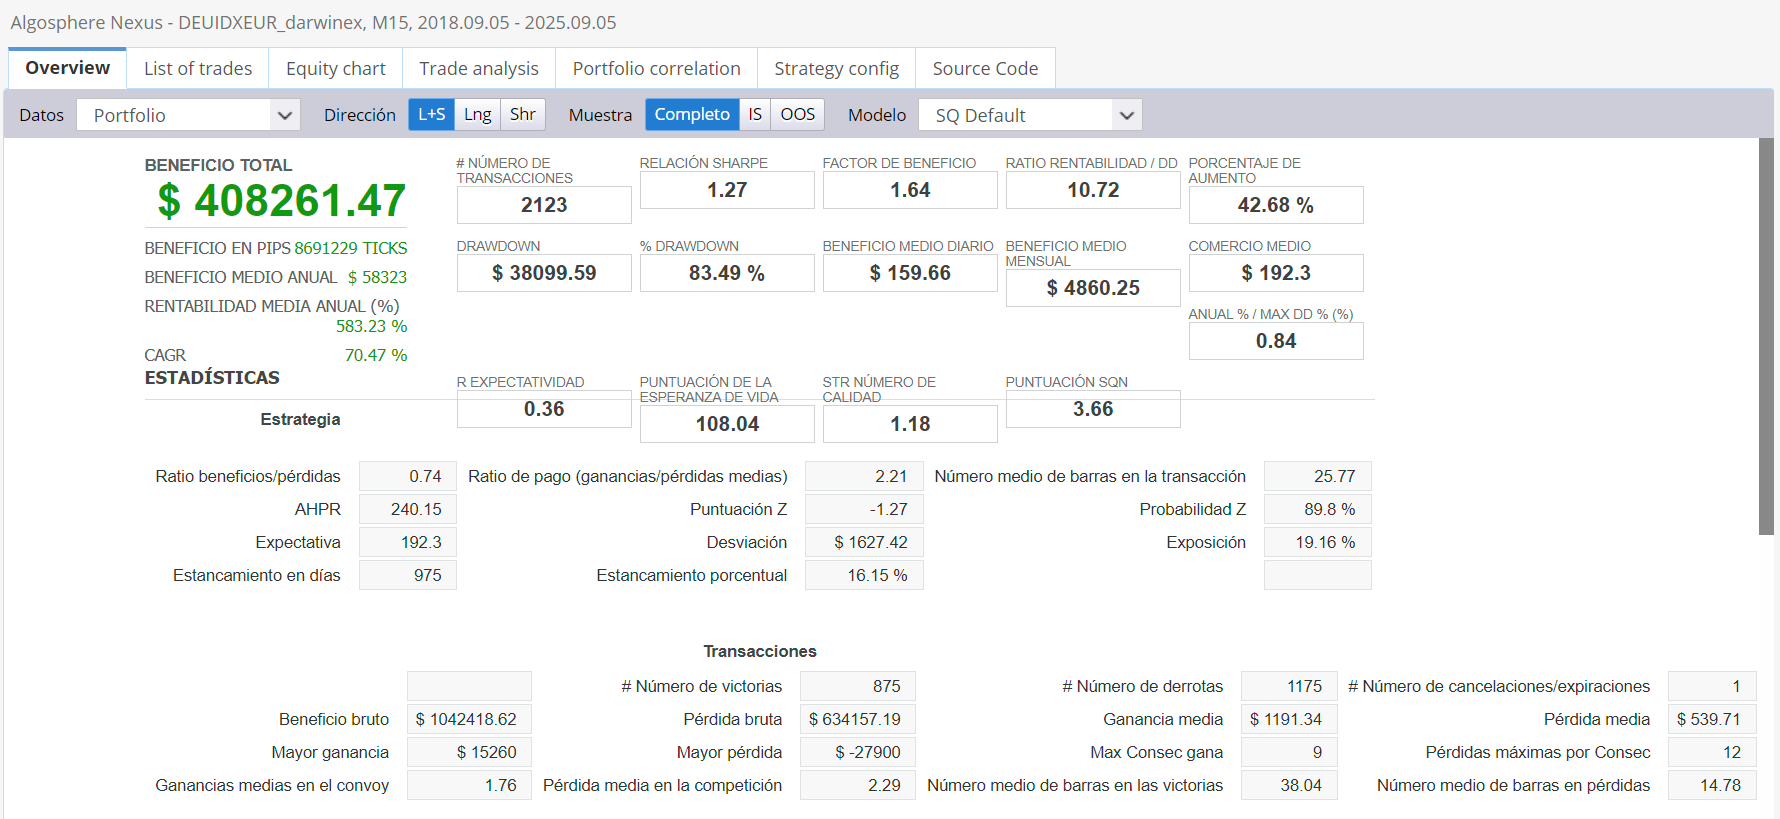
Task: Toggle direction to Lng only
Action: click(477, 114)
